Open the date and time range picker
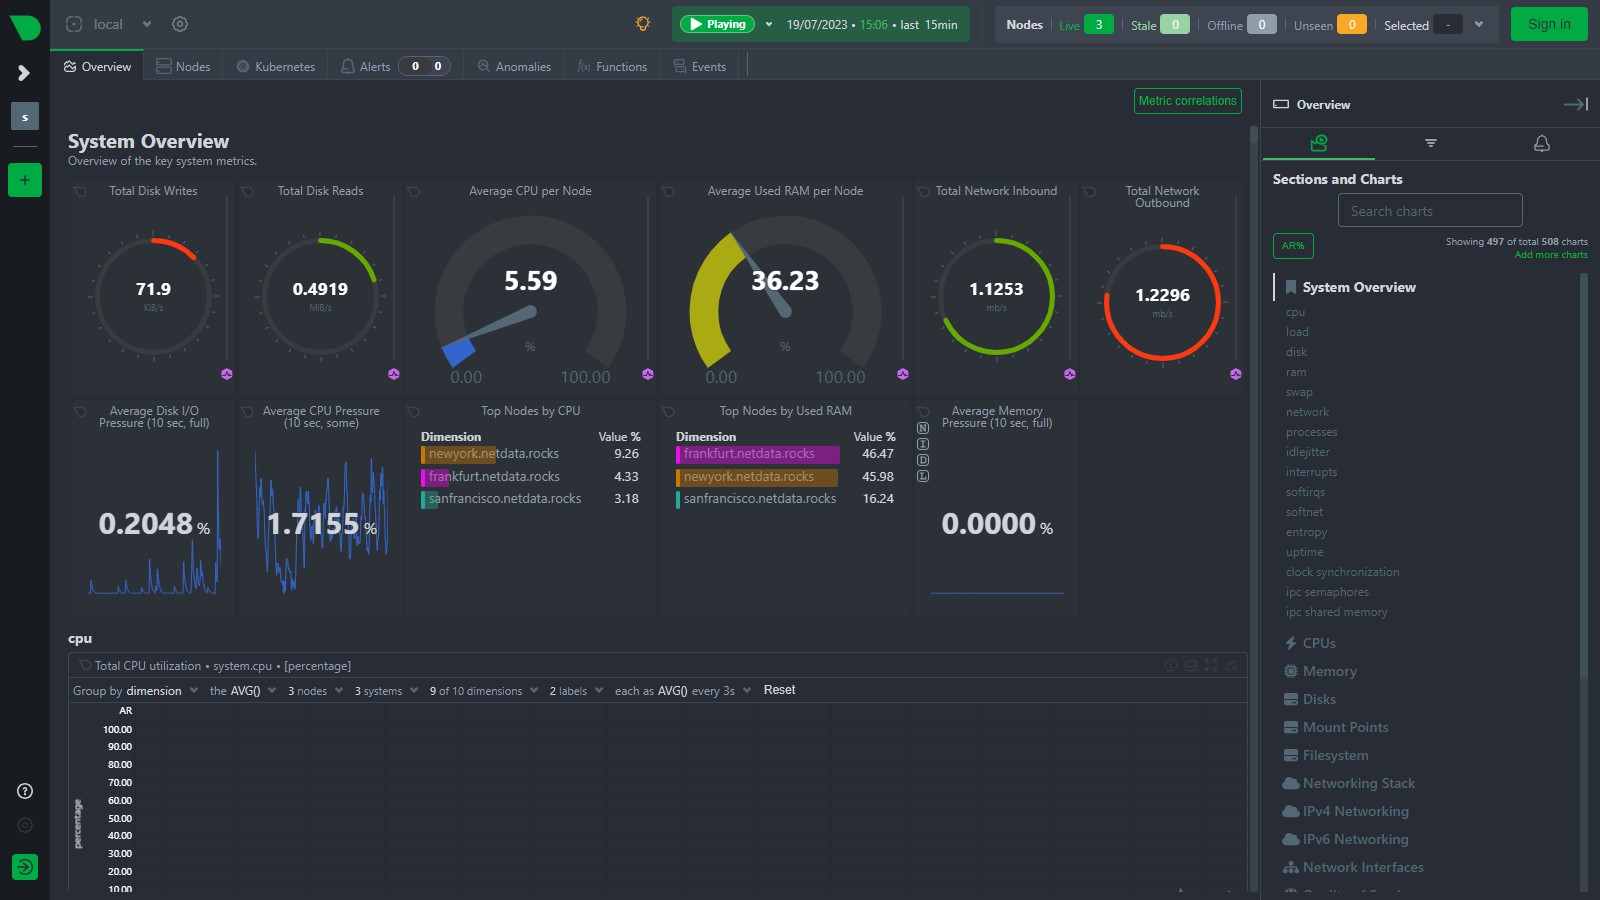Image resolution: width=1600 pixels, height=900 pixels. [x=871, y=25]
